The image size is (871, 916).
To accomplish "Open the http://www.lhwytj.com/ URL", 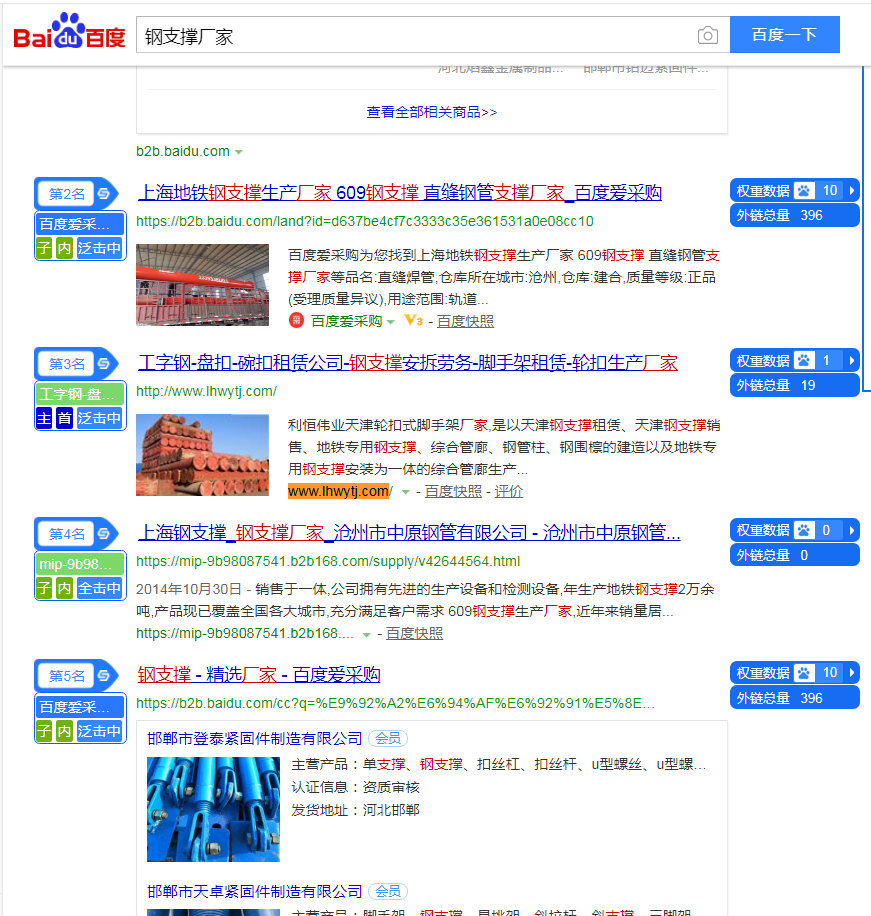I will coord(206,391).
